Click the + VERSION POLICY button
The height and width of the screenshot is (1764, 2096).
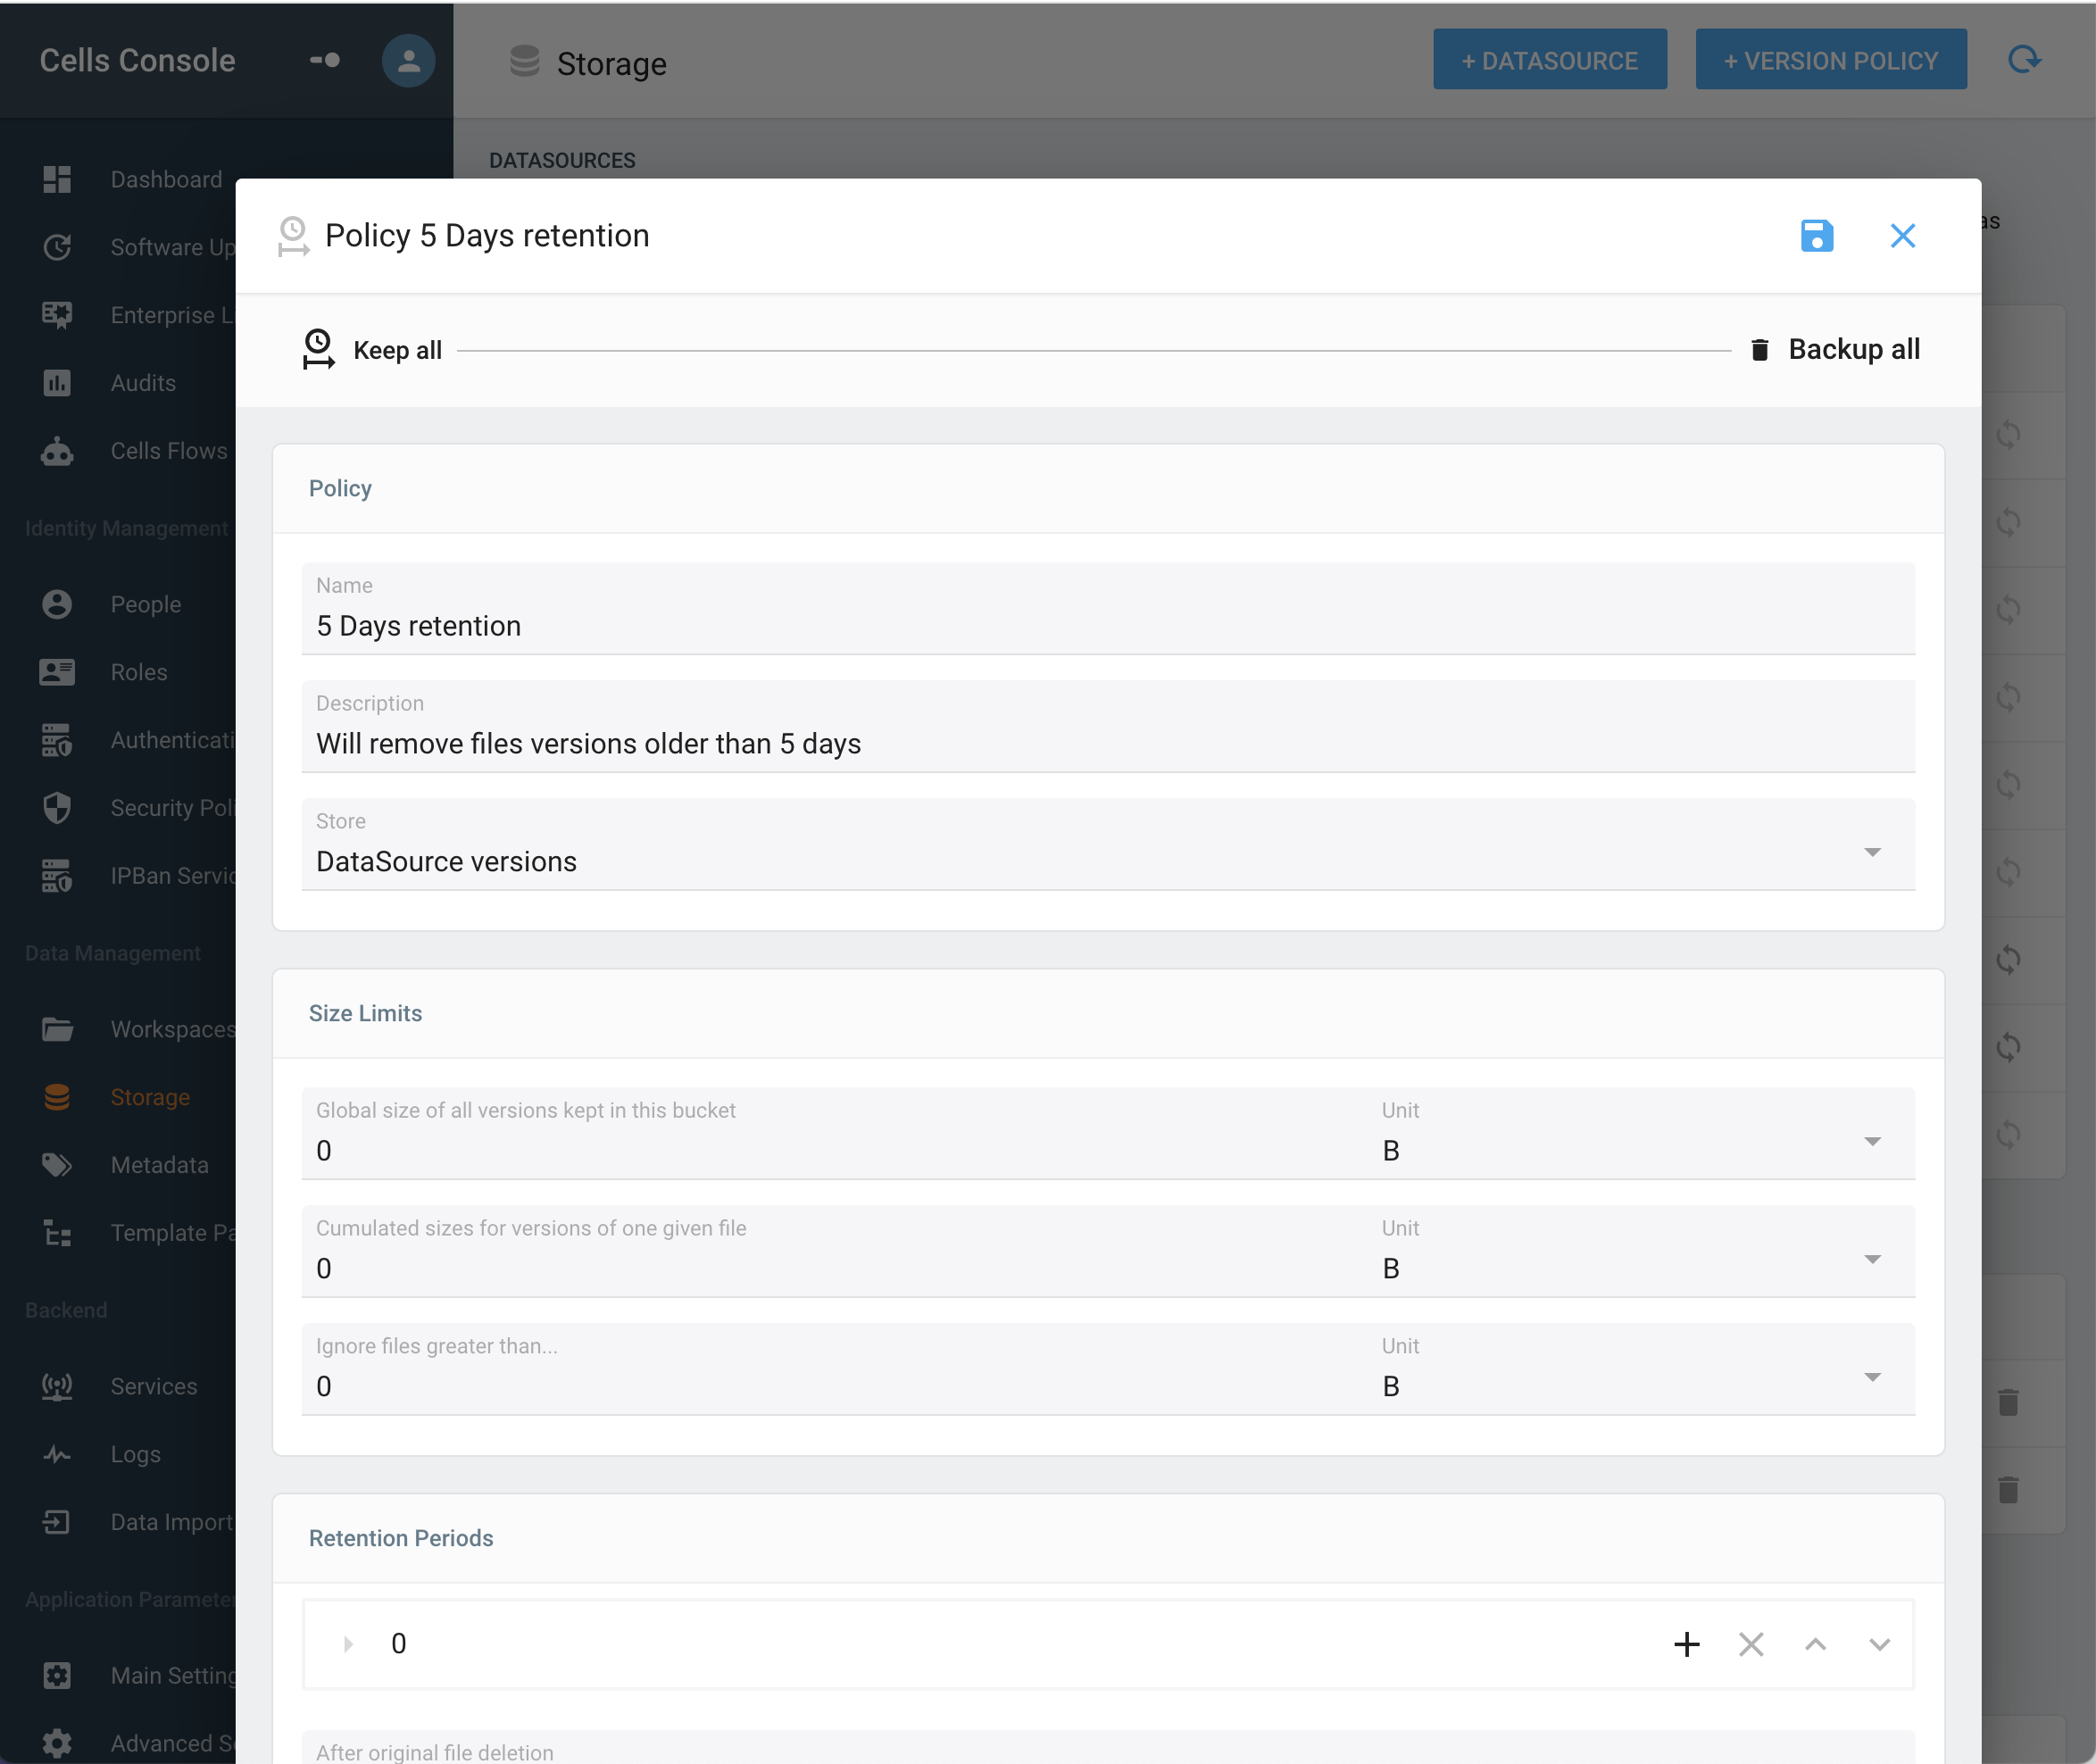[1830, 60]
